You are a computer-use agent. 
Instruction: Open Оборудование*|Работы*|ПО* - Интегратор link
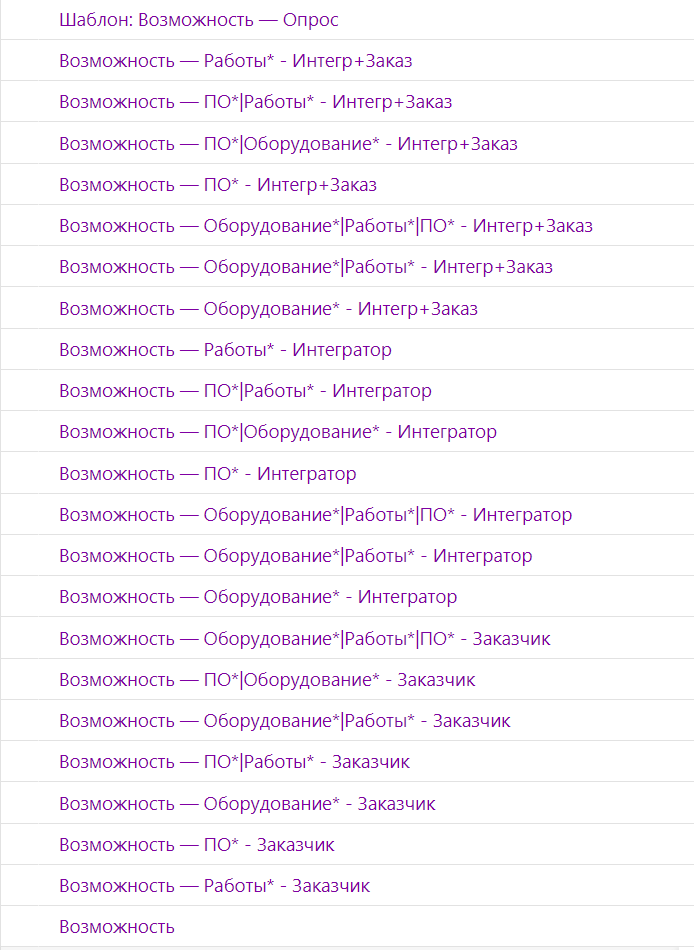(316, 515)
